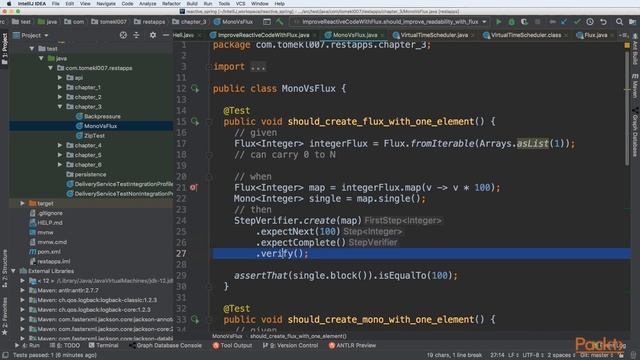Screen dimensions: 640x360
Task: Open Project panel settings gear
Action: point(153,36)
